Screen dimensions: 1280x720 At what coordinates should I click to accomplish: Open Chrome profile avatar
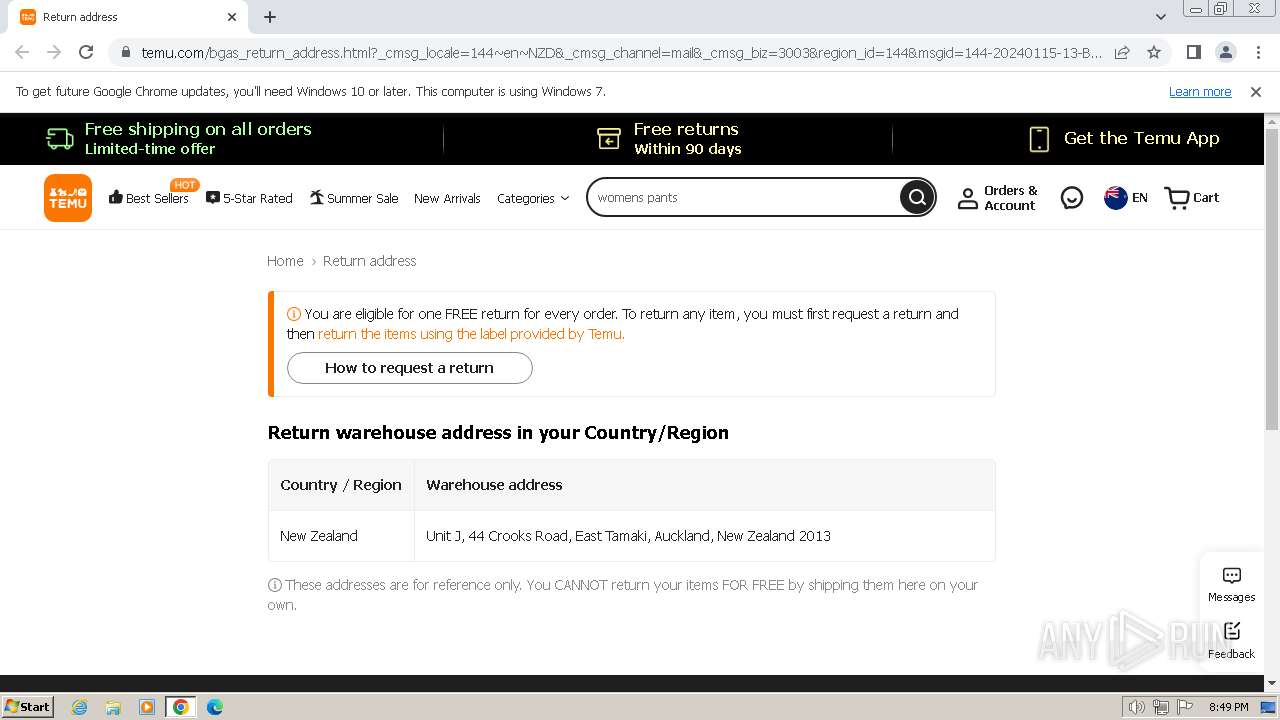coord(1225,52)
